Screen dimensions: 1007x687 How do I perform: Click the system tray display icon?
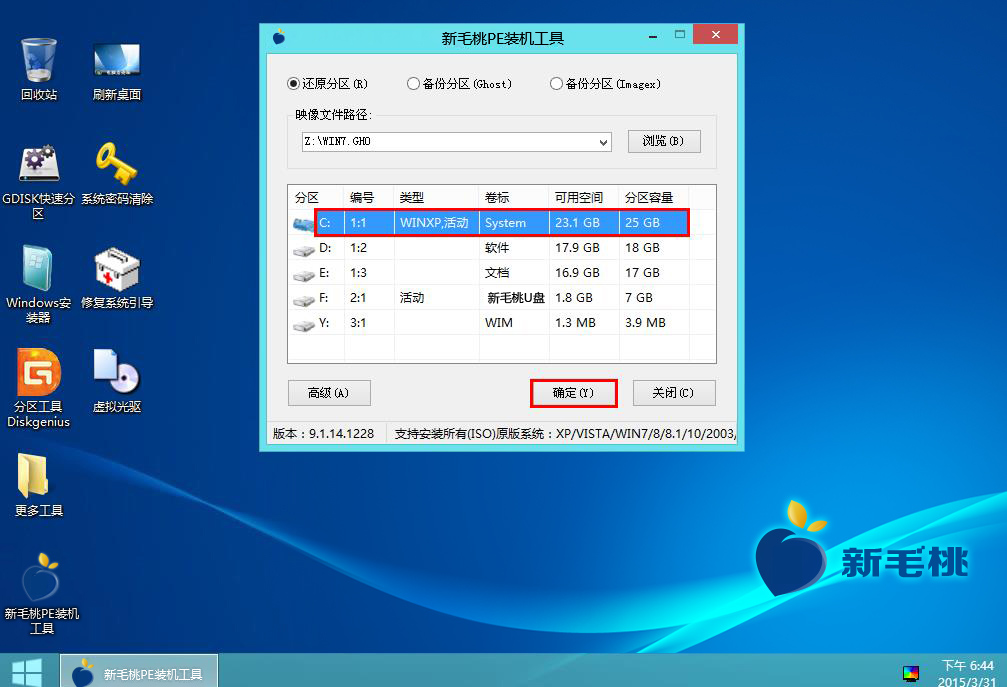[910, 673]
